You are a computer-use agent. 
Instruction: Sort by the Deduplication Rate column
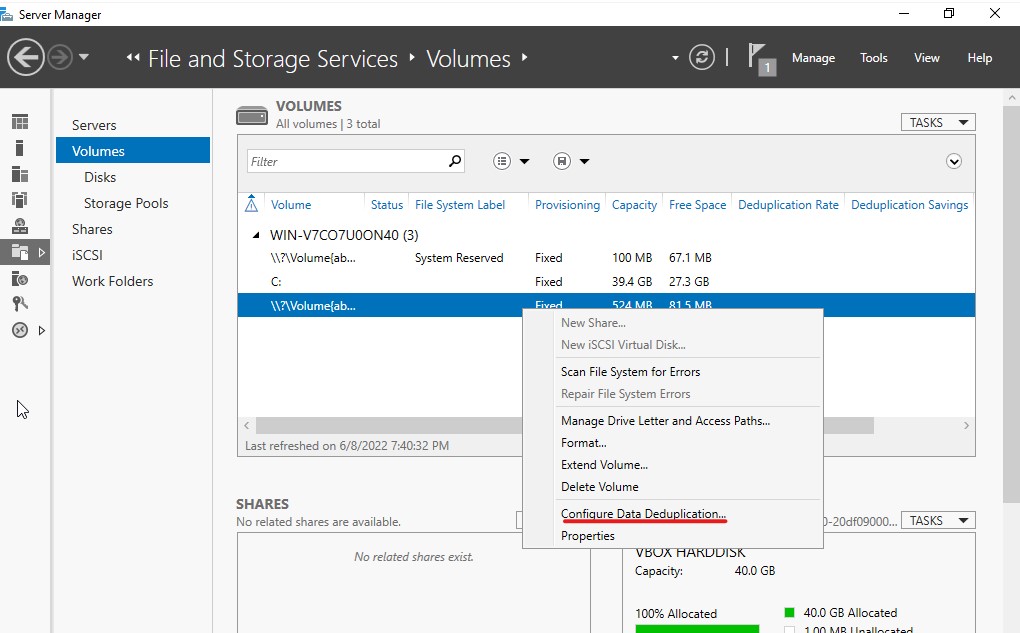788,205
